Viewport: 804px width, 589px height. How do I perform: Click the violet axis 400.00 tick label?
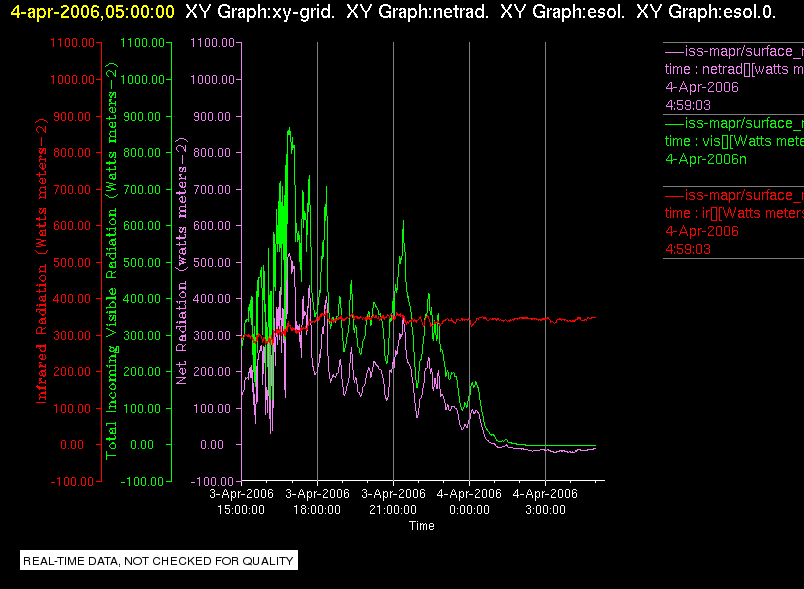212,299
